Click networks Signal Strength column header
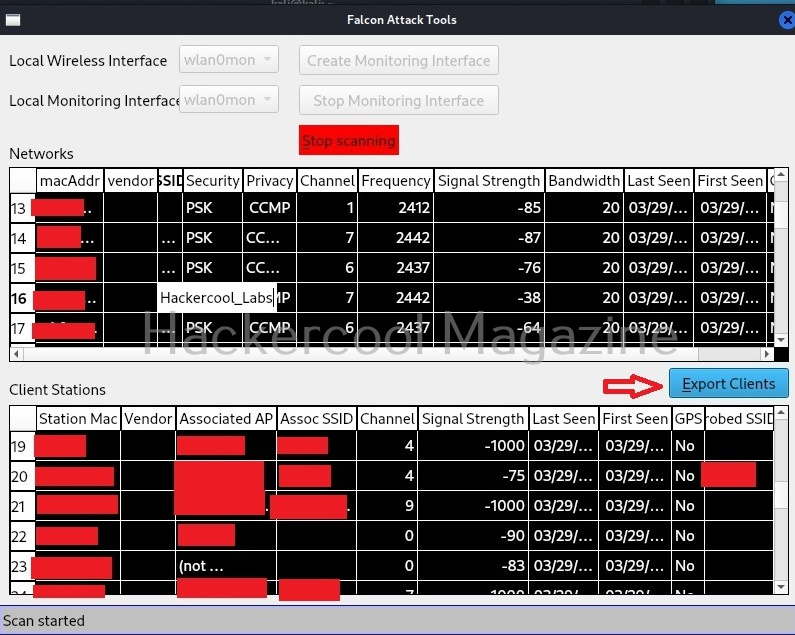Image resolution: width=795 pixels, height=635 pixels. (x=489, y=181)
